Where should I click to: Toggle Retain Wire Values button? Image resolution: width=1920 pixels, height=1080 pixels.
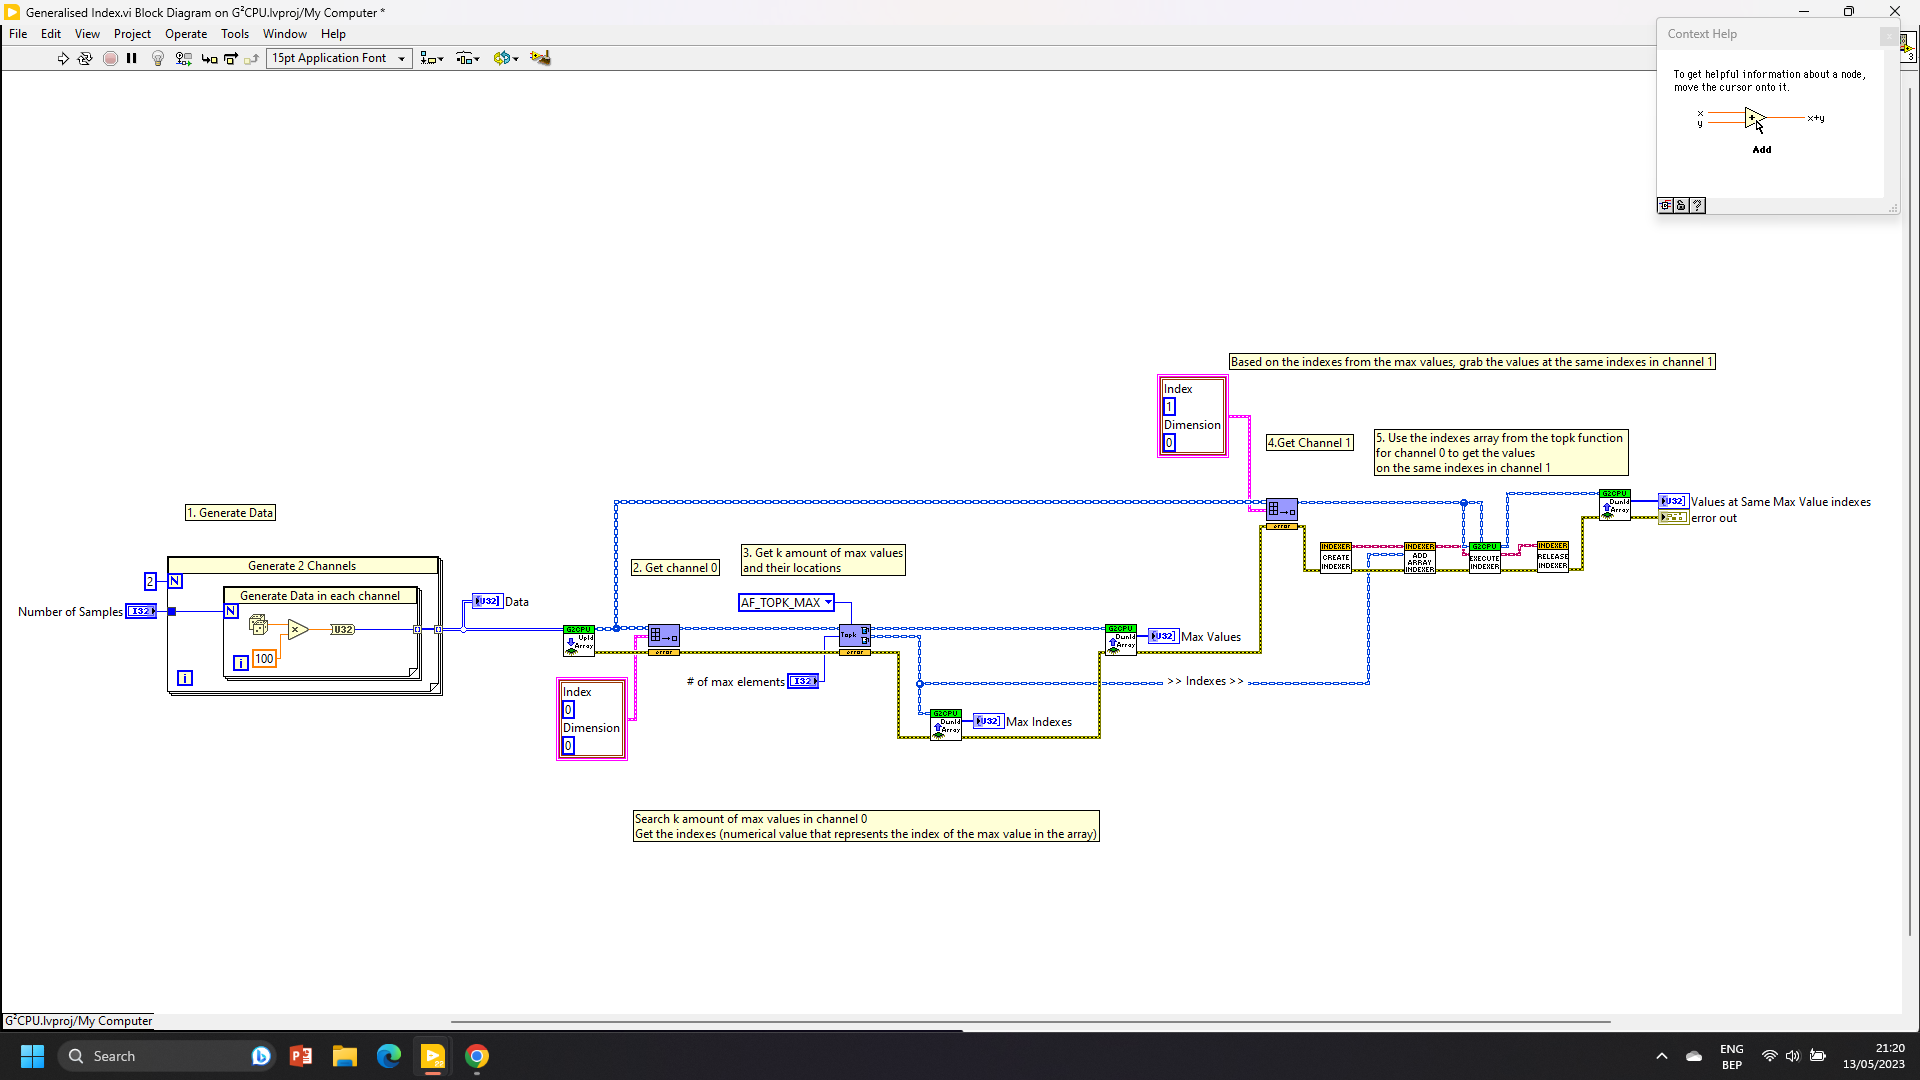click(x=183, y=58)
